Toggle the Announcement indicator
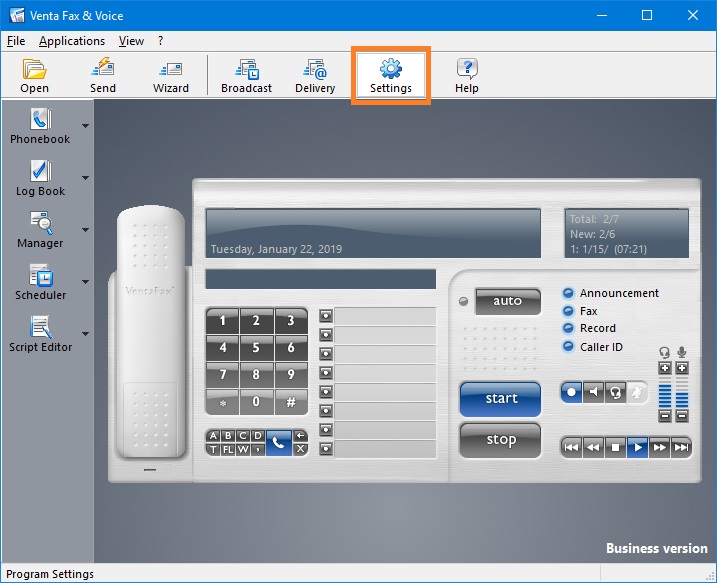 [568, 293]
